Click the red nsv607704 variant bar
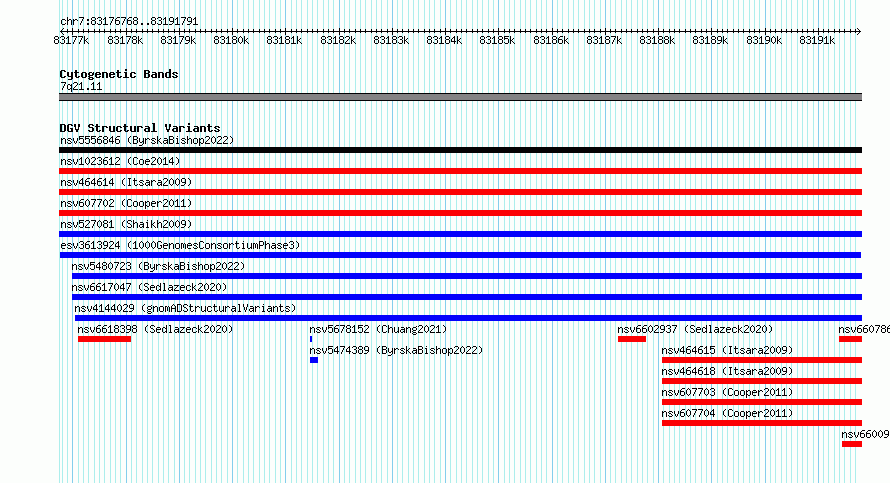The image size is (890, 483). click(x=762, y=423)
